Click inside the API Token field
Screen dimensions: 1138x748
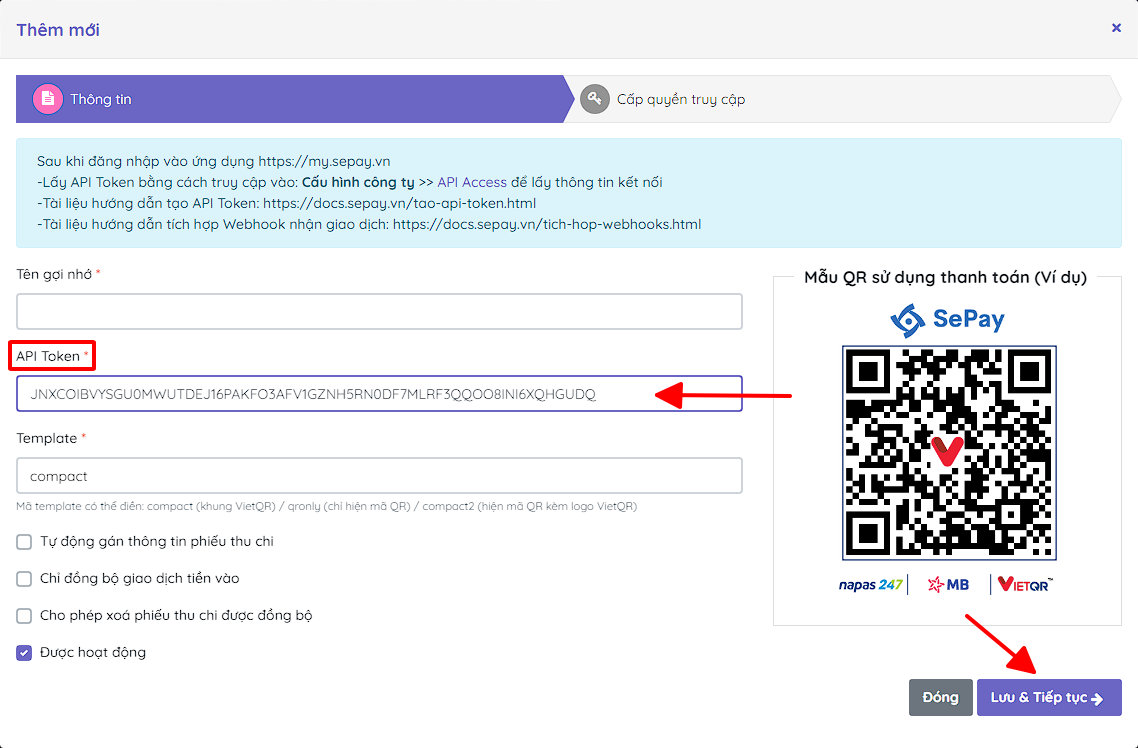[x=379, y=394]
